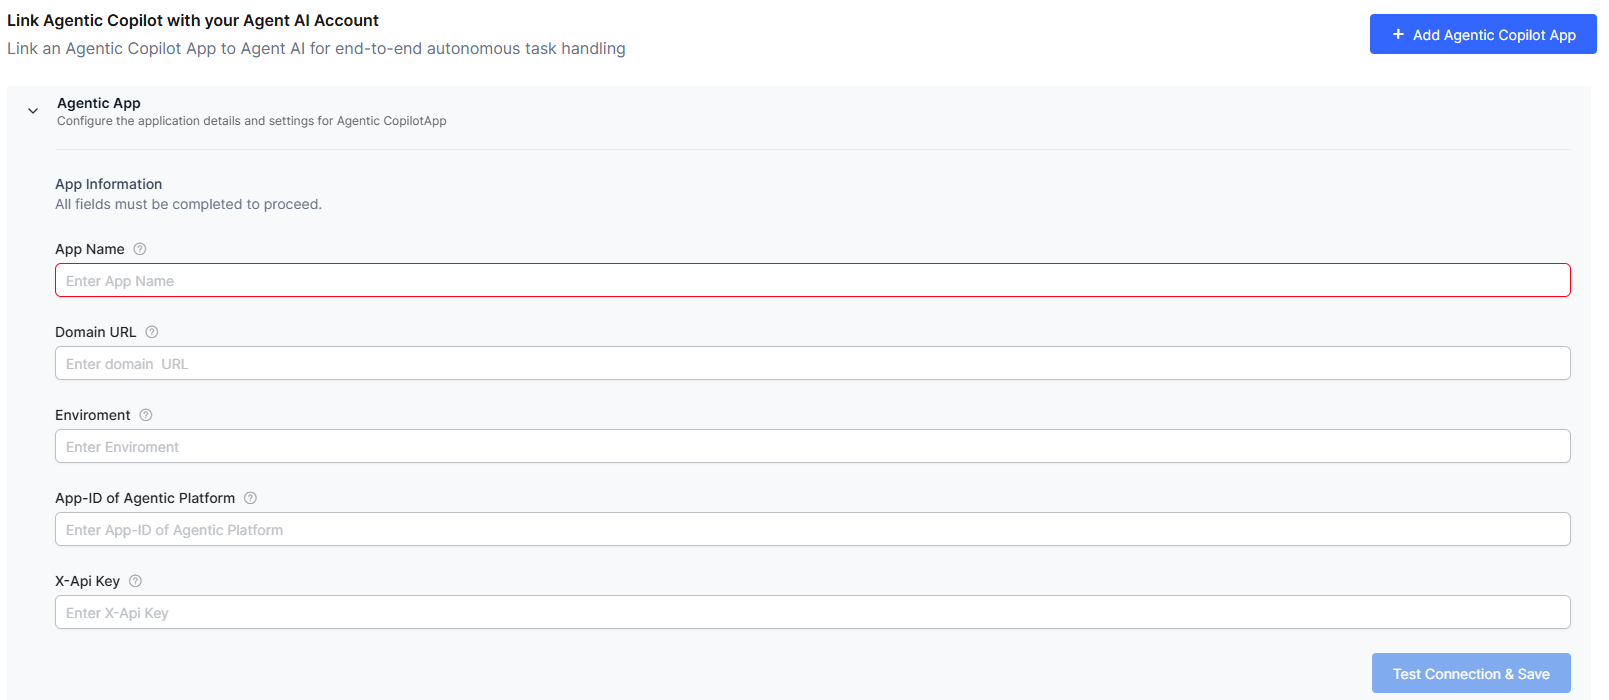This screenshot has width=1609, height=700.
Task: Click the Test Connection & Save button
Action: [x=1470, y=673]
